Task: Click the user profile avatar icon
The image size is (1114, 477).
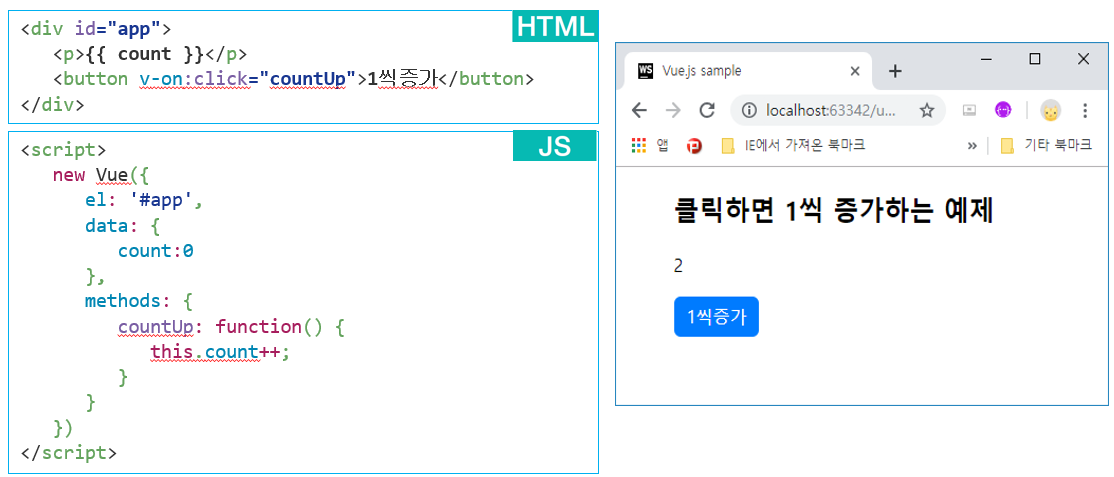Action: 1050,110
